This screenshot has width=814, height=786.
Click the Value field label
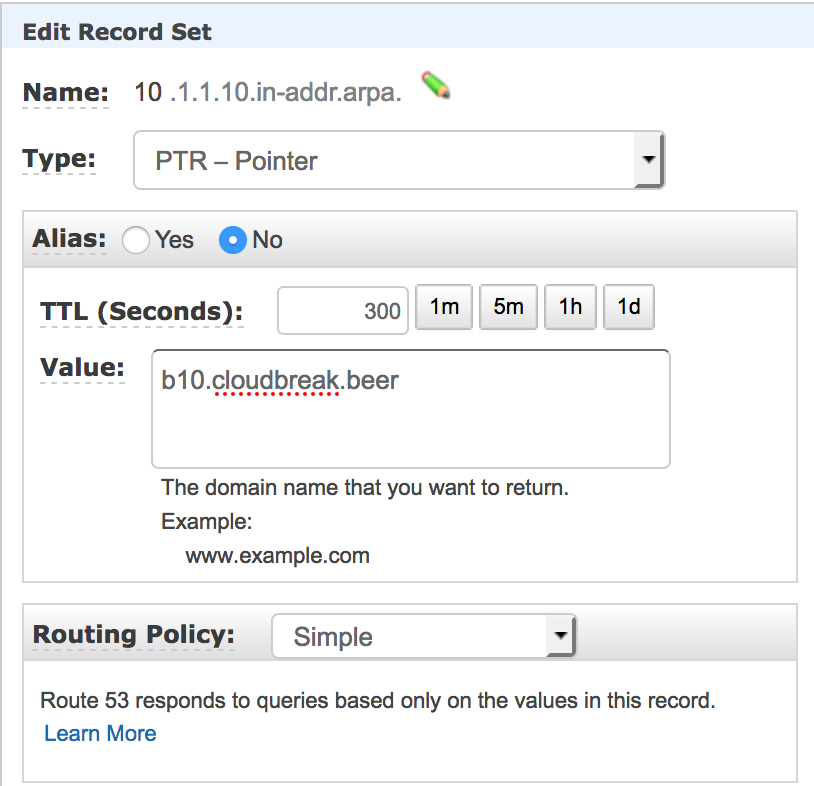click(x=82, y=368)
